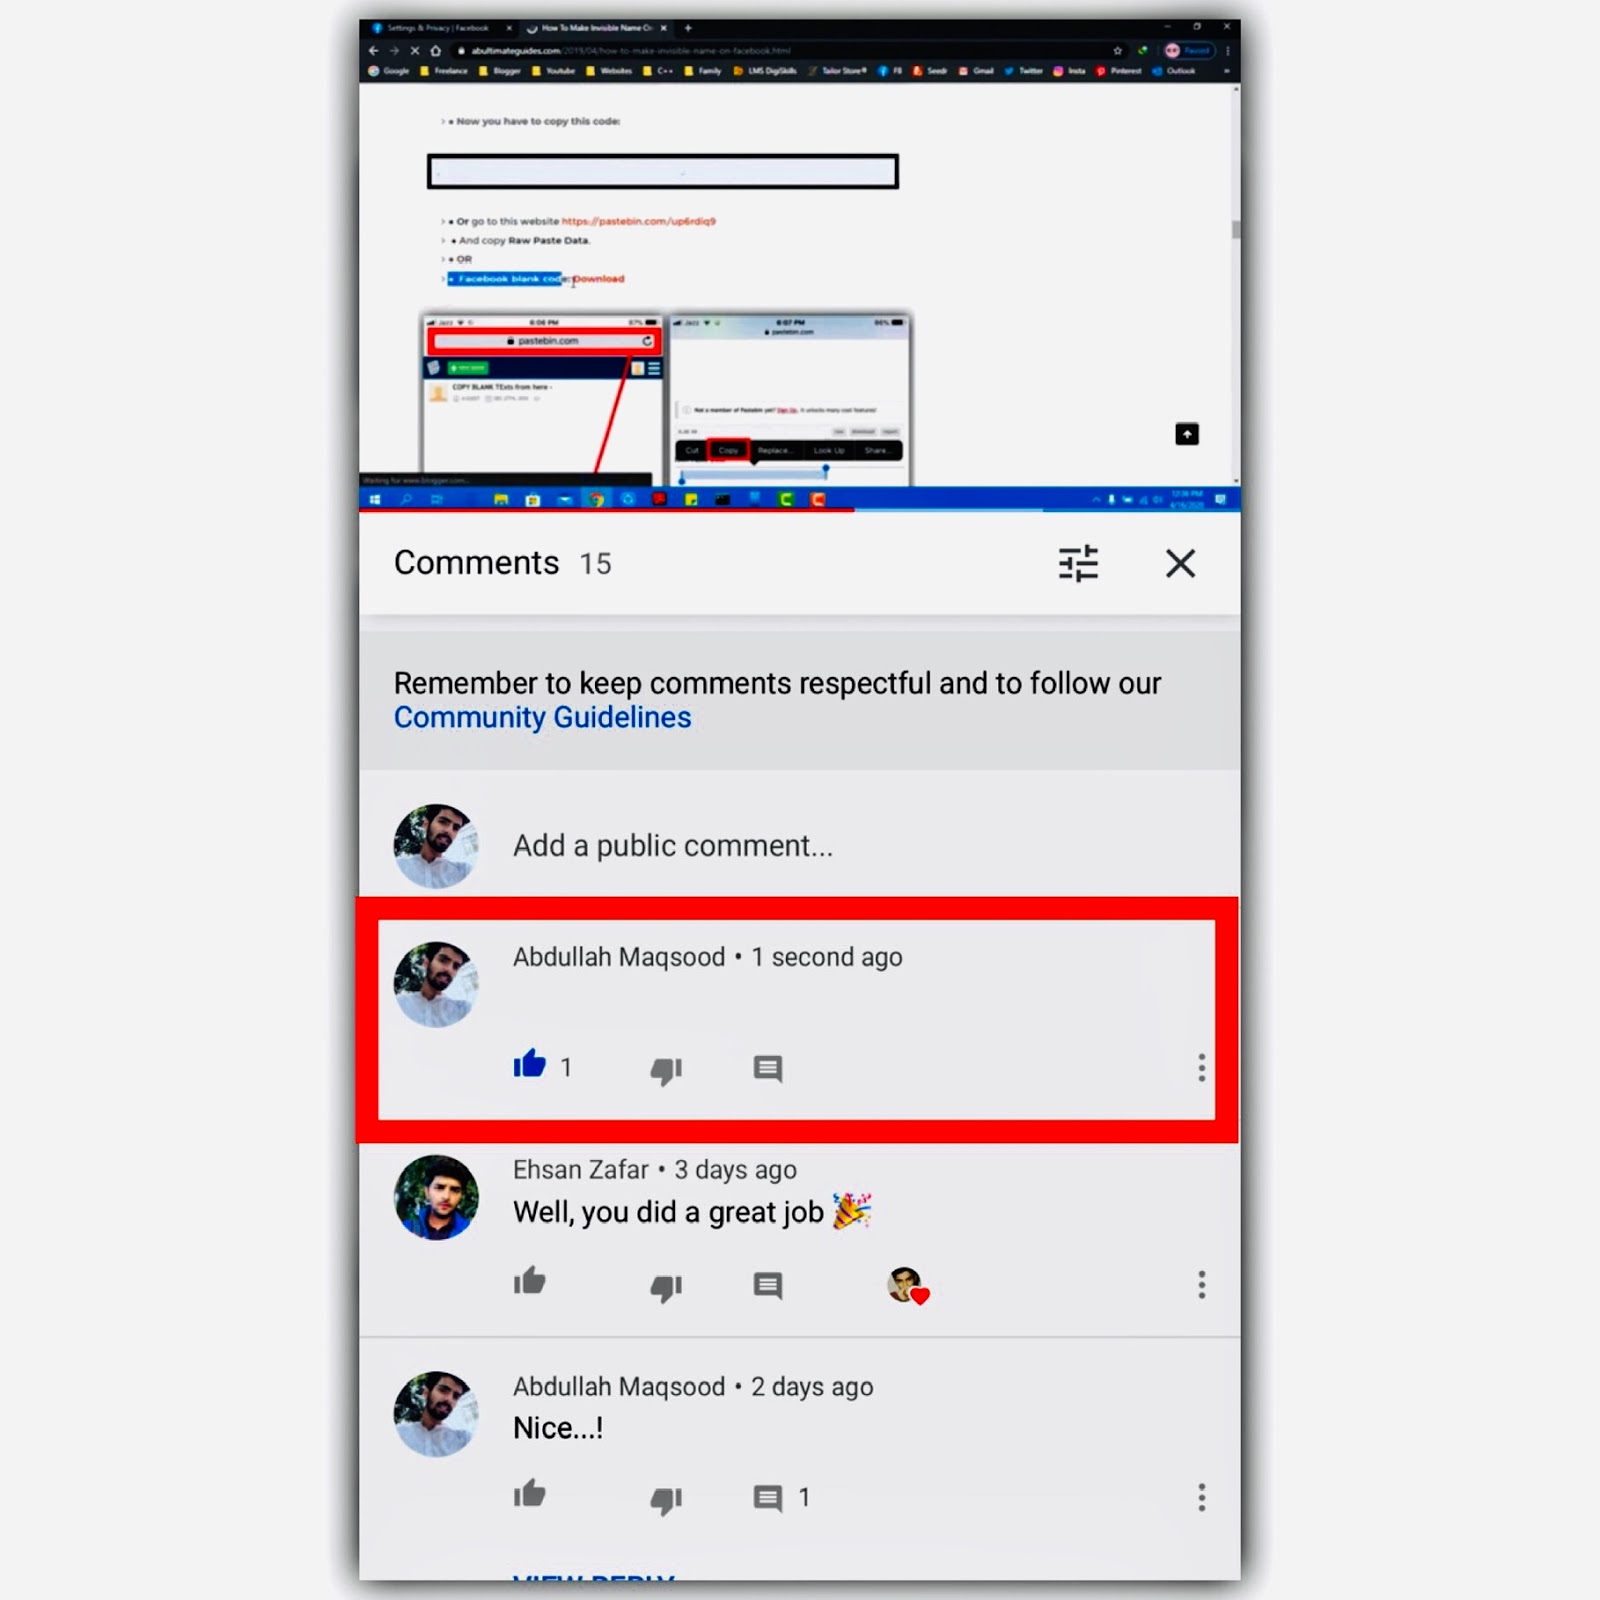Click the creator heart badge on Ehsan's comment
This screenshot has height=1600, width=1600.
click(908, 1285)
